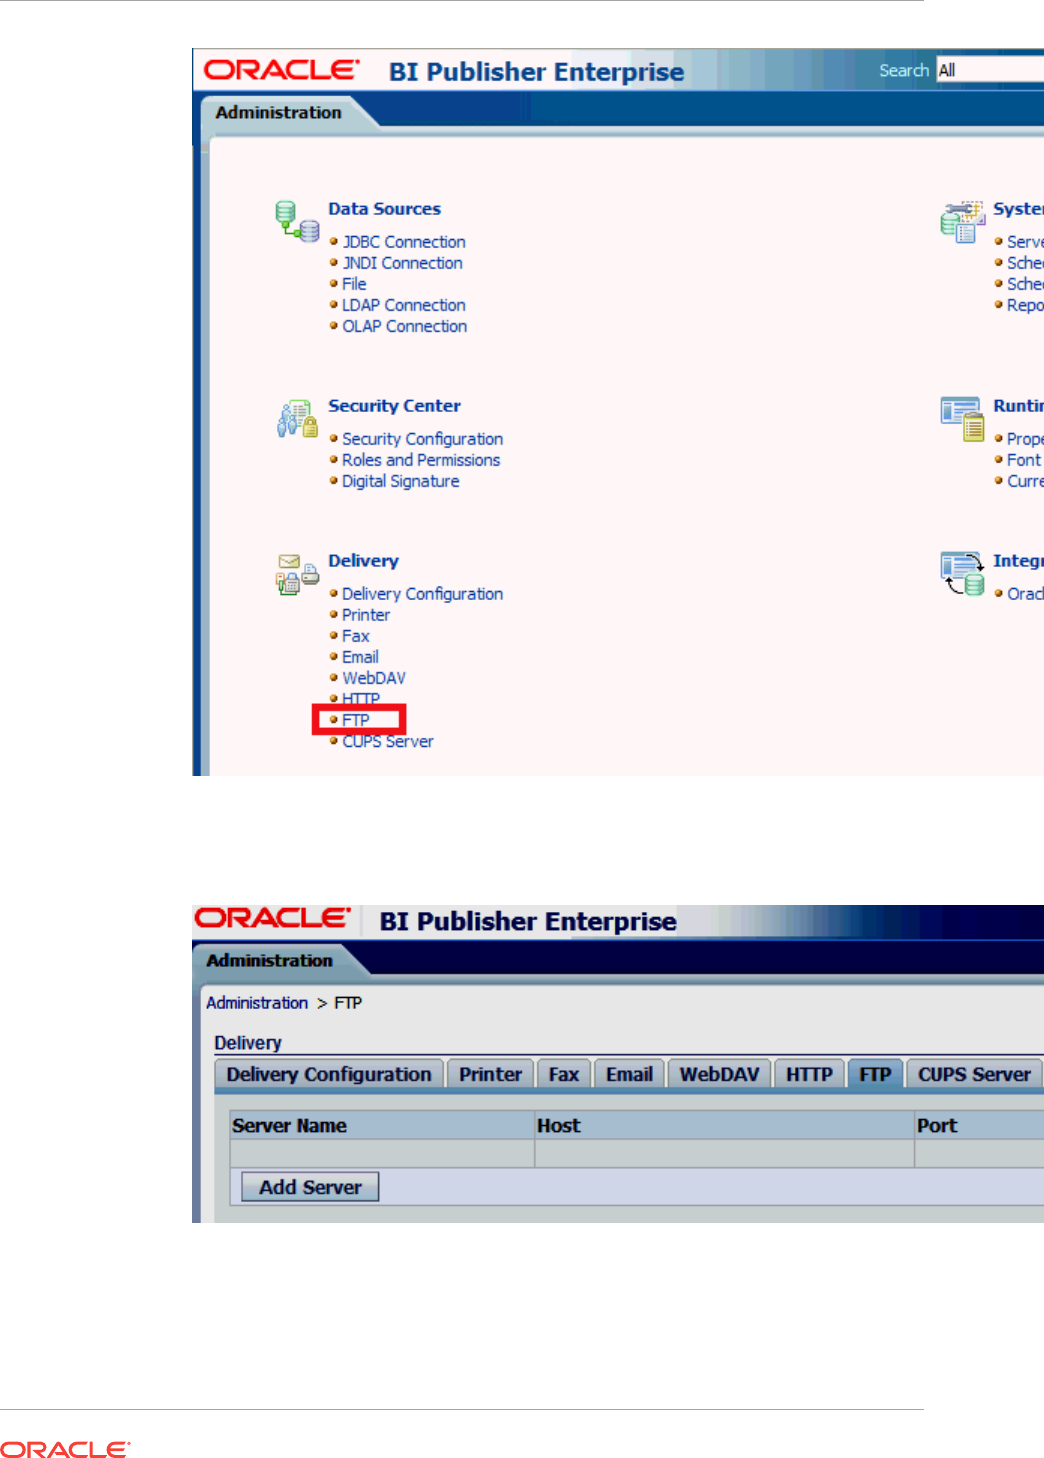Image resolution: width=1044 pixels, height=1458 pixels.
Task: Switch to the Printer tab
Action: [x=491, y=1074]
